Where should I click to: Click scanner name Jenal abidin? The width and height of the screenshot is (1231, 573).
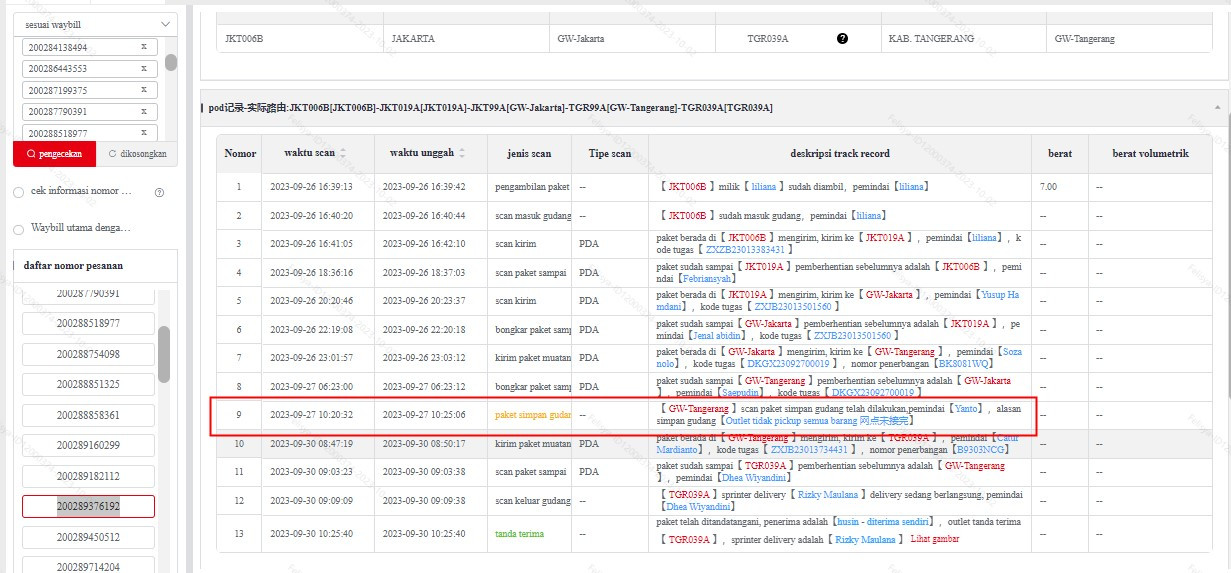pyautogui.click(x=717, y=336)
